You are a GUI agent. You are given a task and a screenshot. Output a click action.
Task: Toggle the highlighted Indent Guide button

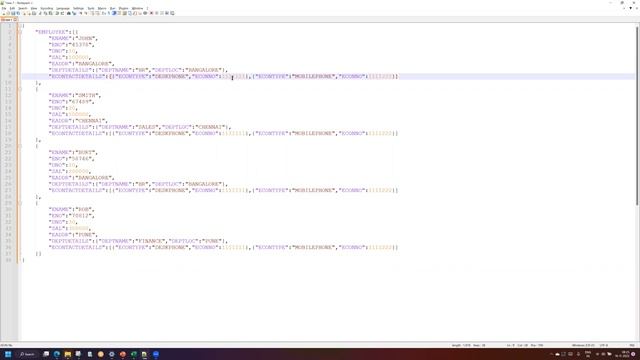click(114, 13)
